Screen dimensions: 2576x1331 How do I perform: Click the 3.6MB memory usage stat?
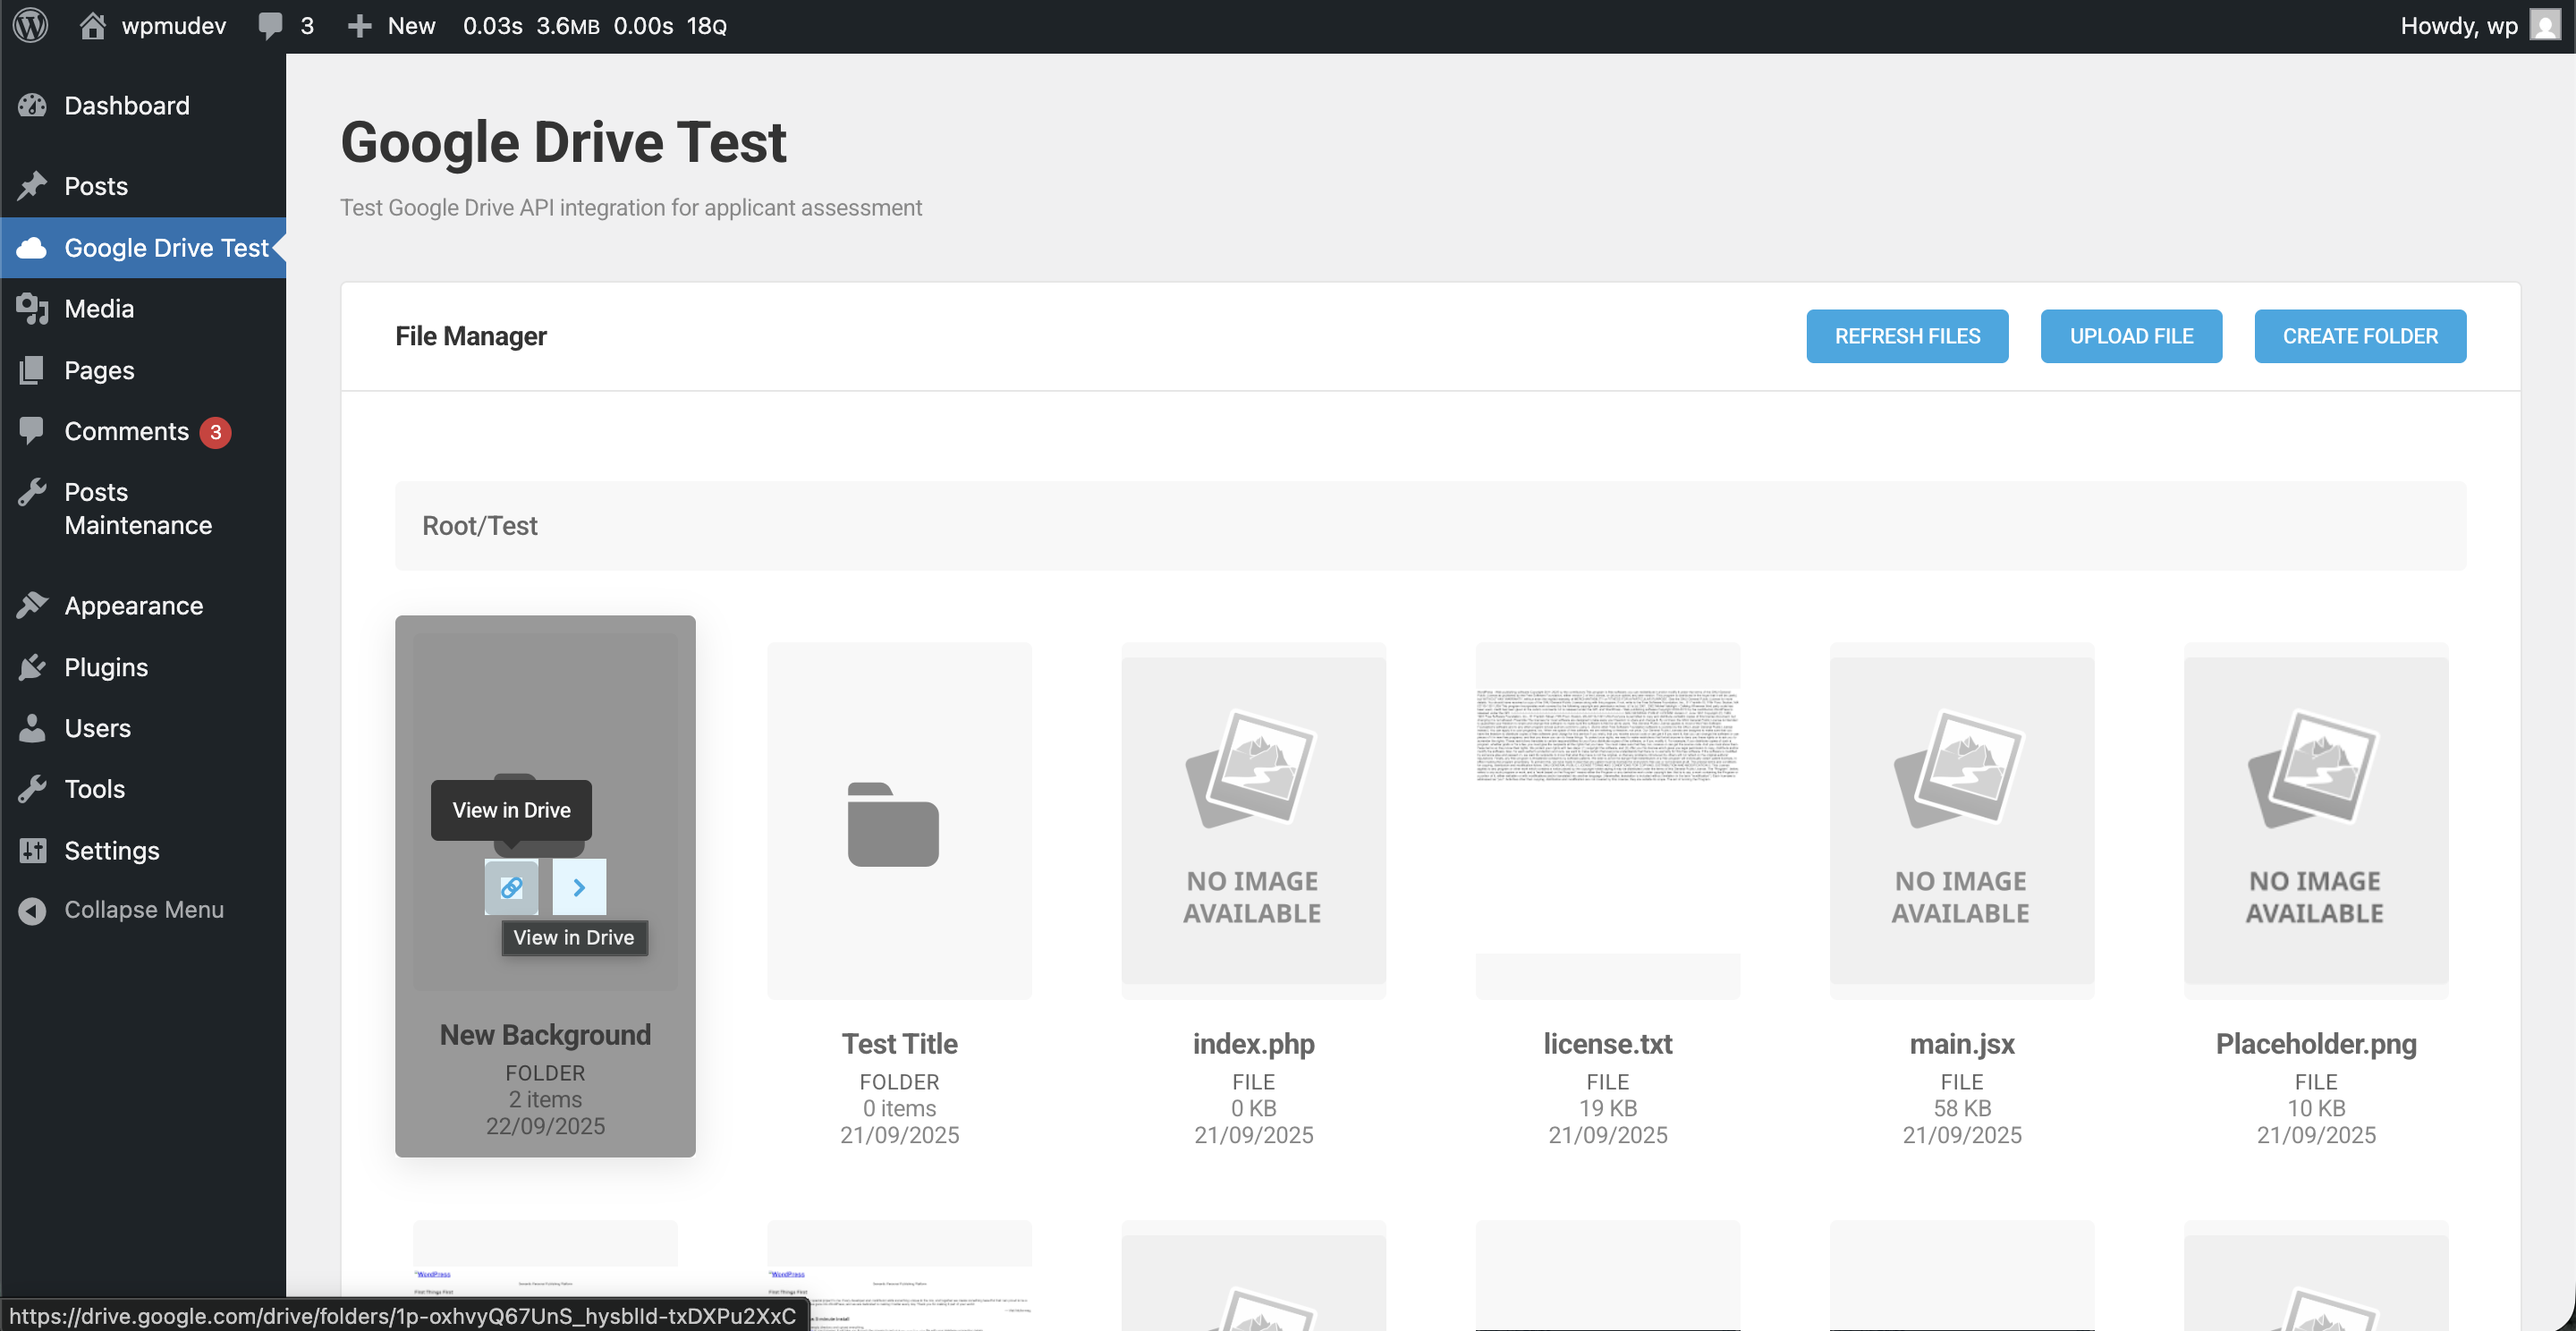[568, 26]
